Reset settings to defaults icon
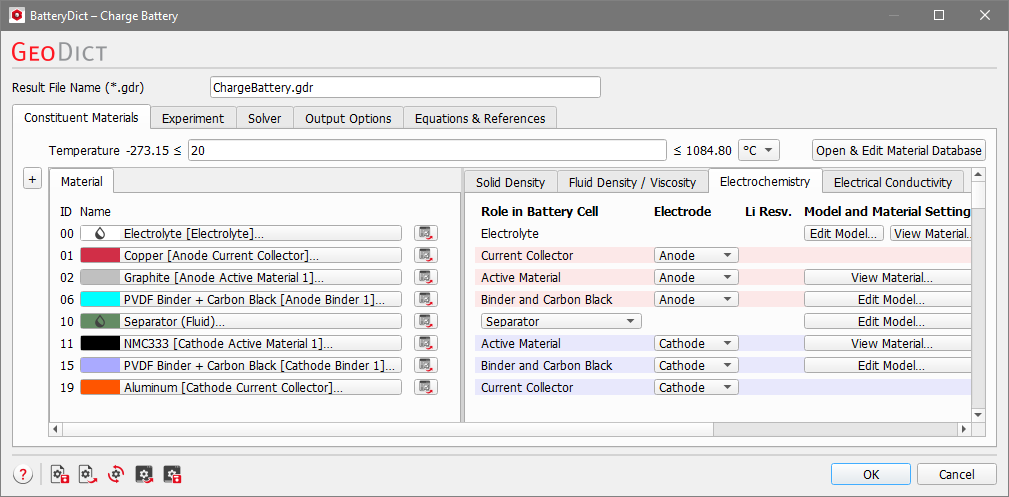1009x497 pixels. tap(116, 475)
